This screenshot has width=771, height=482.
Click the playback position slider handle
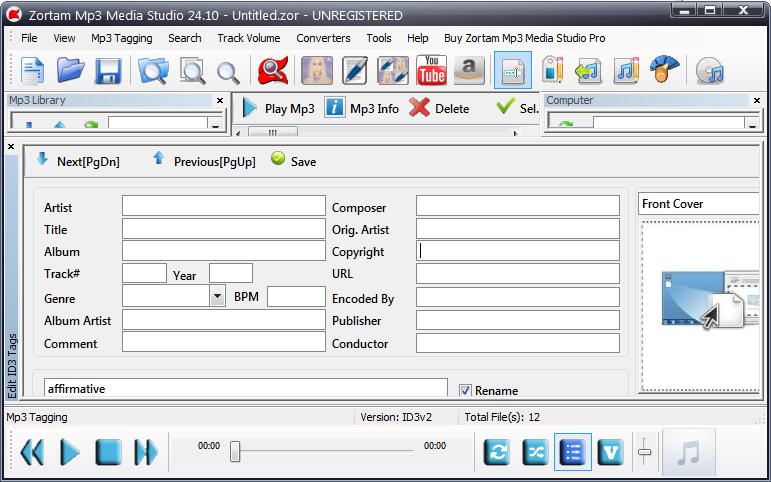235,451
